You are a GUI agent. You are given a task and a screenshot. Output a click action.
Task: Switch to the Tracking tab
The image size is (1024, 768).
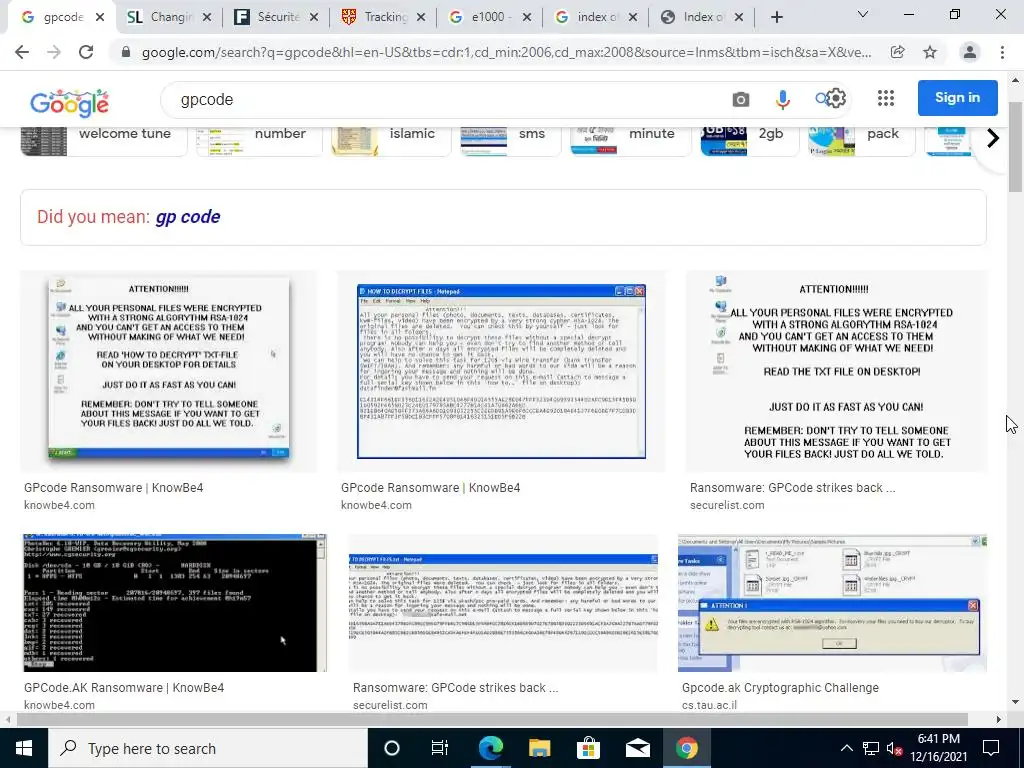(x=385, y=18)
